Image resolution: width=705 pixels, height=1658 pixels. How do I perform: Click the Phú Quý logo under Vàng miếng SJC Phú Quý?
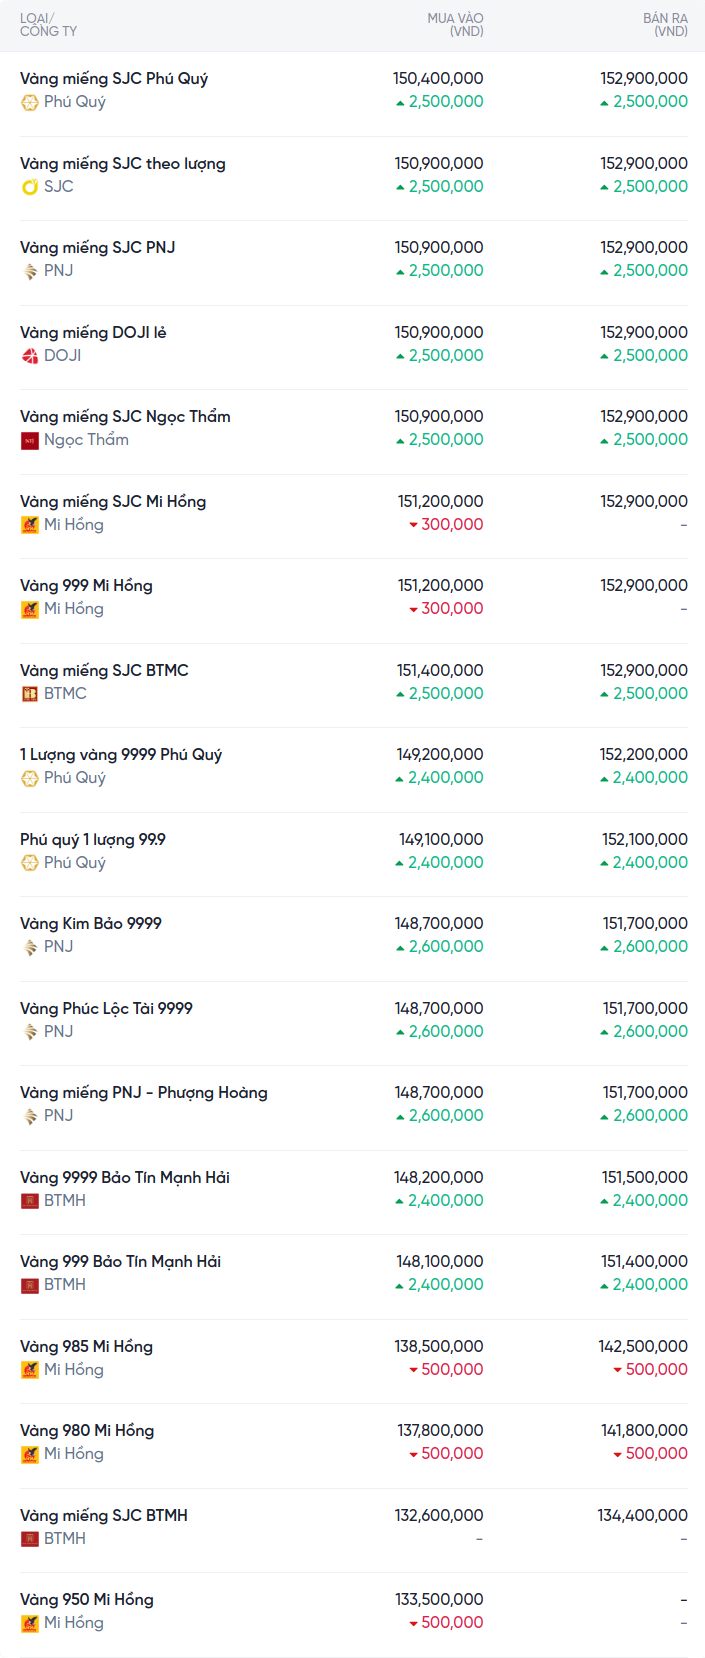(x=30, y=102)
